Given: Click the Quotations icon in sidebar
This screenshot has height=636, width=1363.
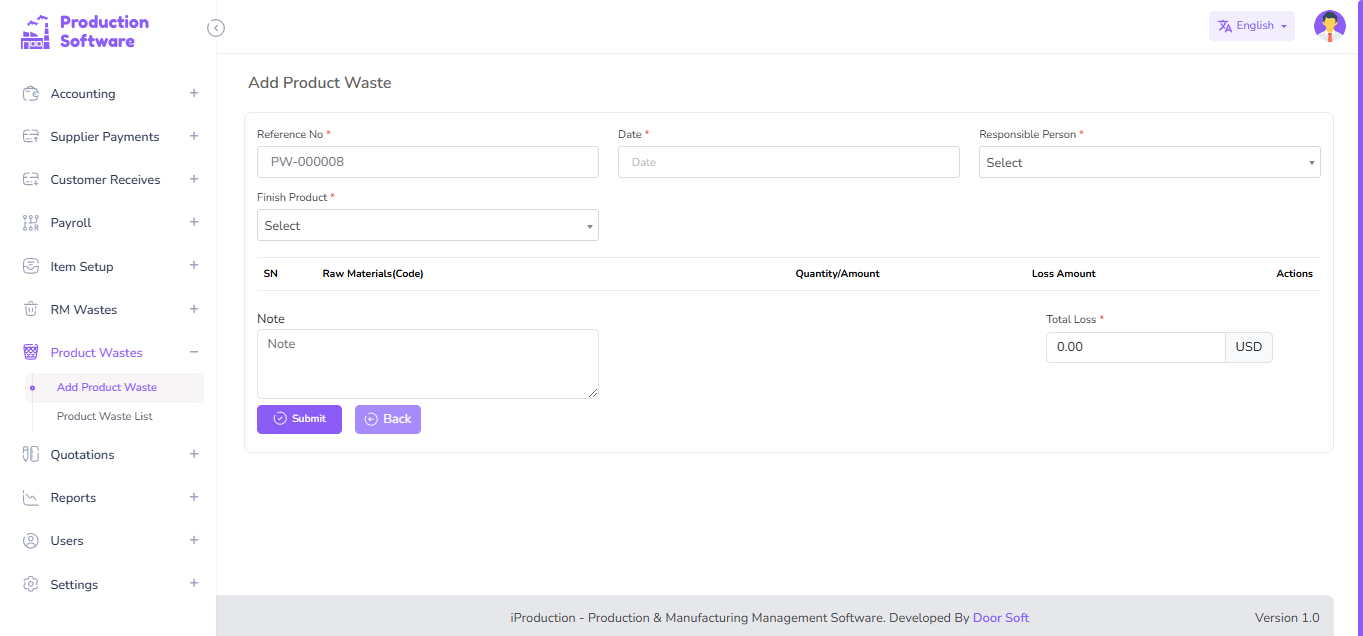Looking at the screenshot, I should coord(30,455).
